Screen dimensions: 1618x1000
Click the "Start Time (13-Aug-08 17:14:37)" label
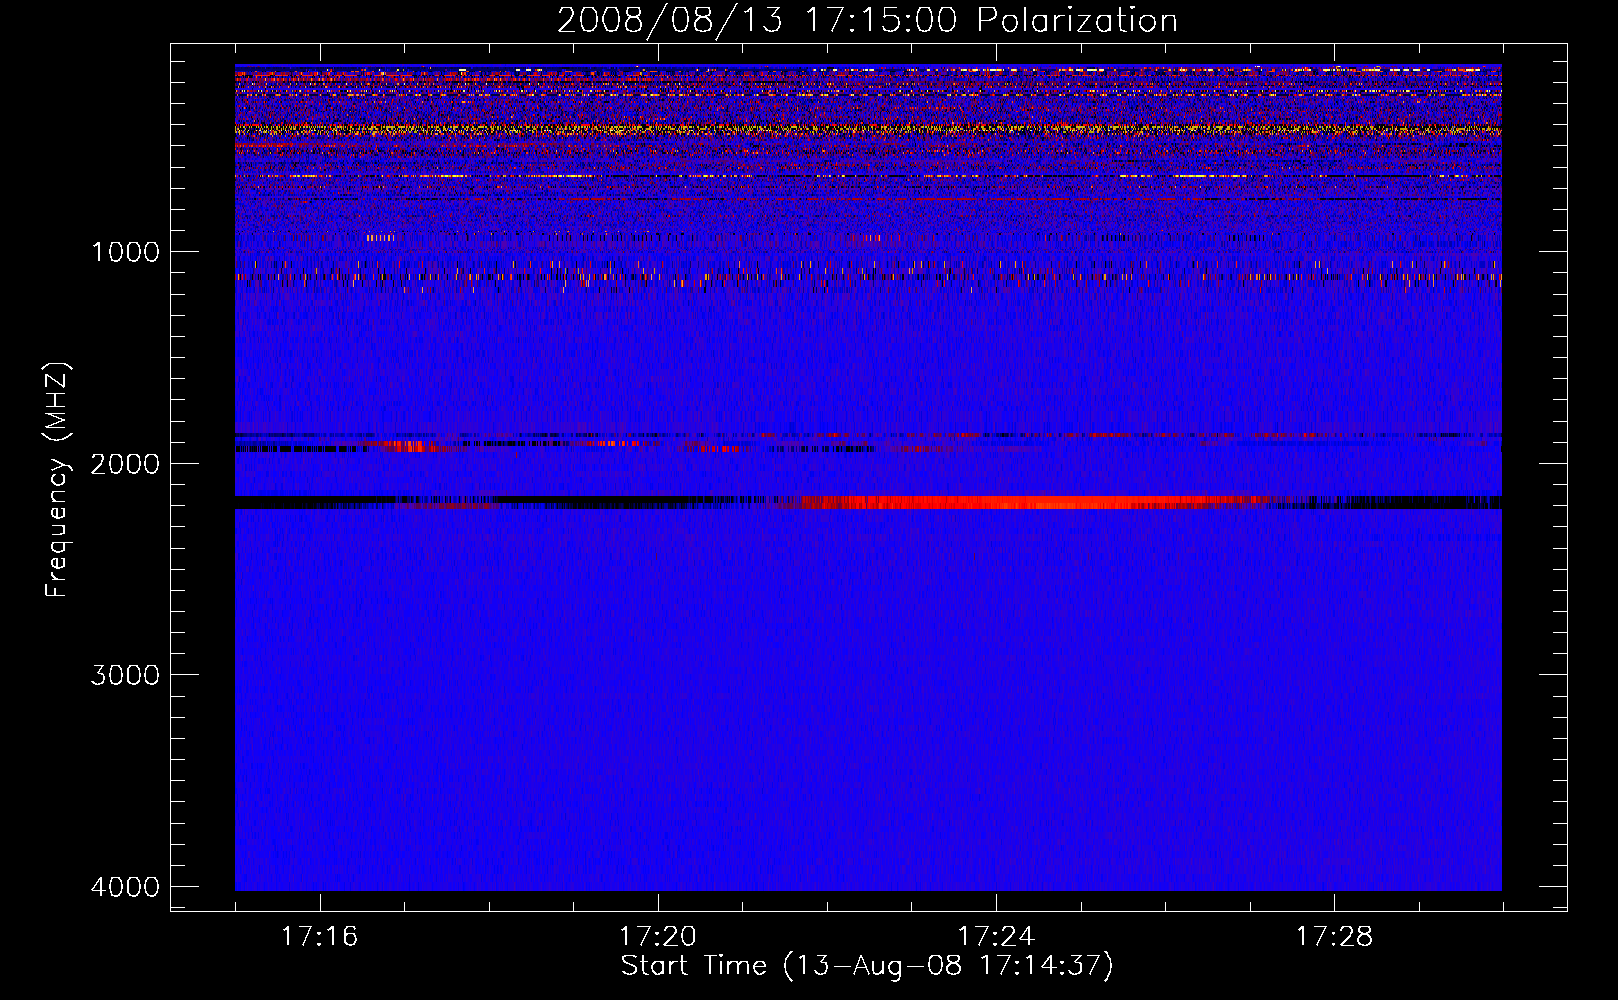pos(867,966)
